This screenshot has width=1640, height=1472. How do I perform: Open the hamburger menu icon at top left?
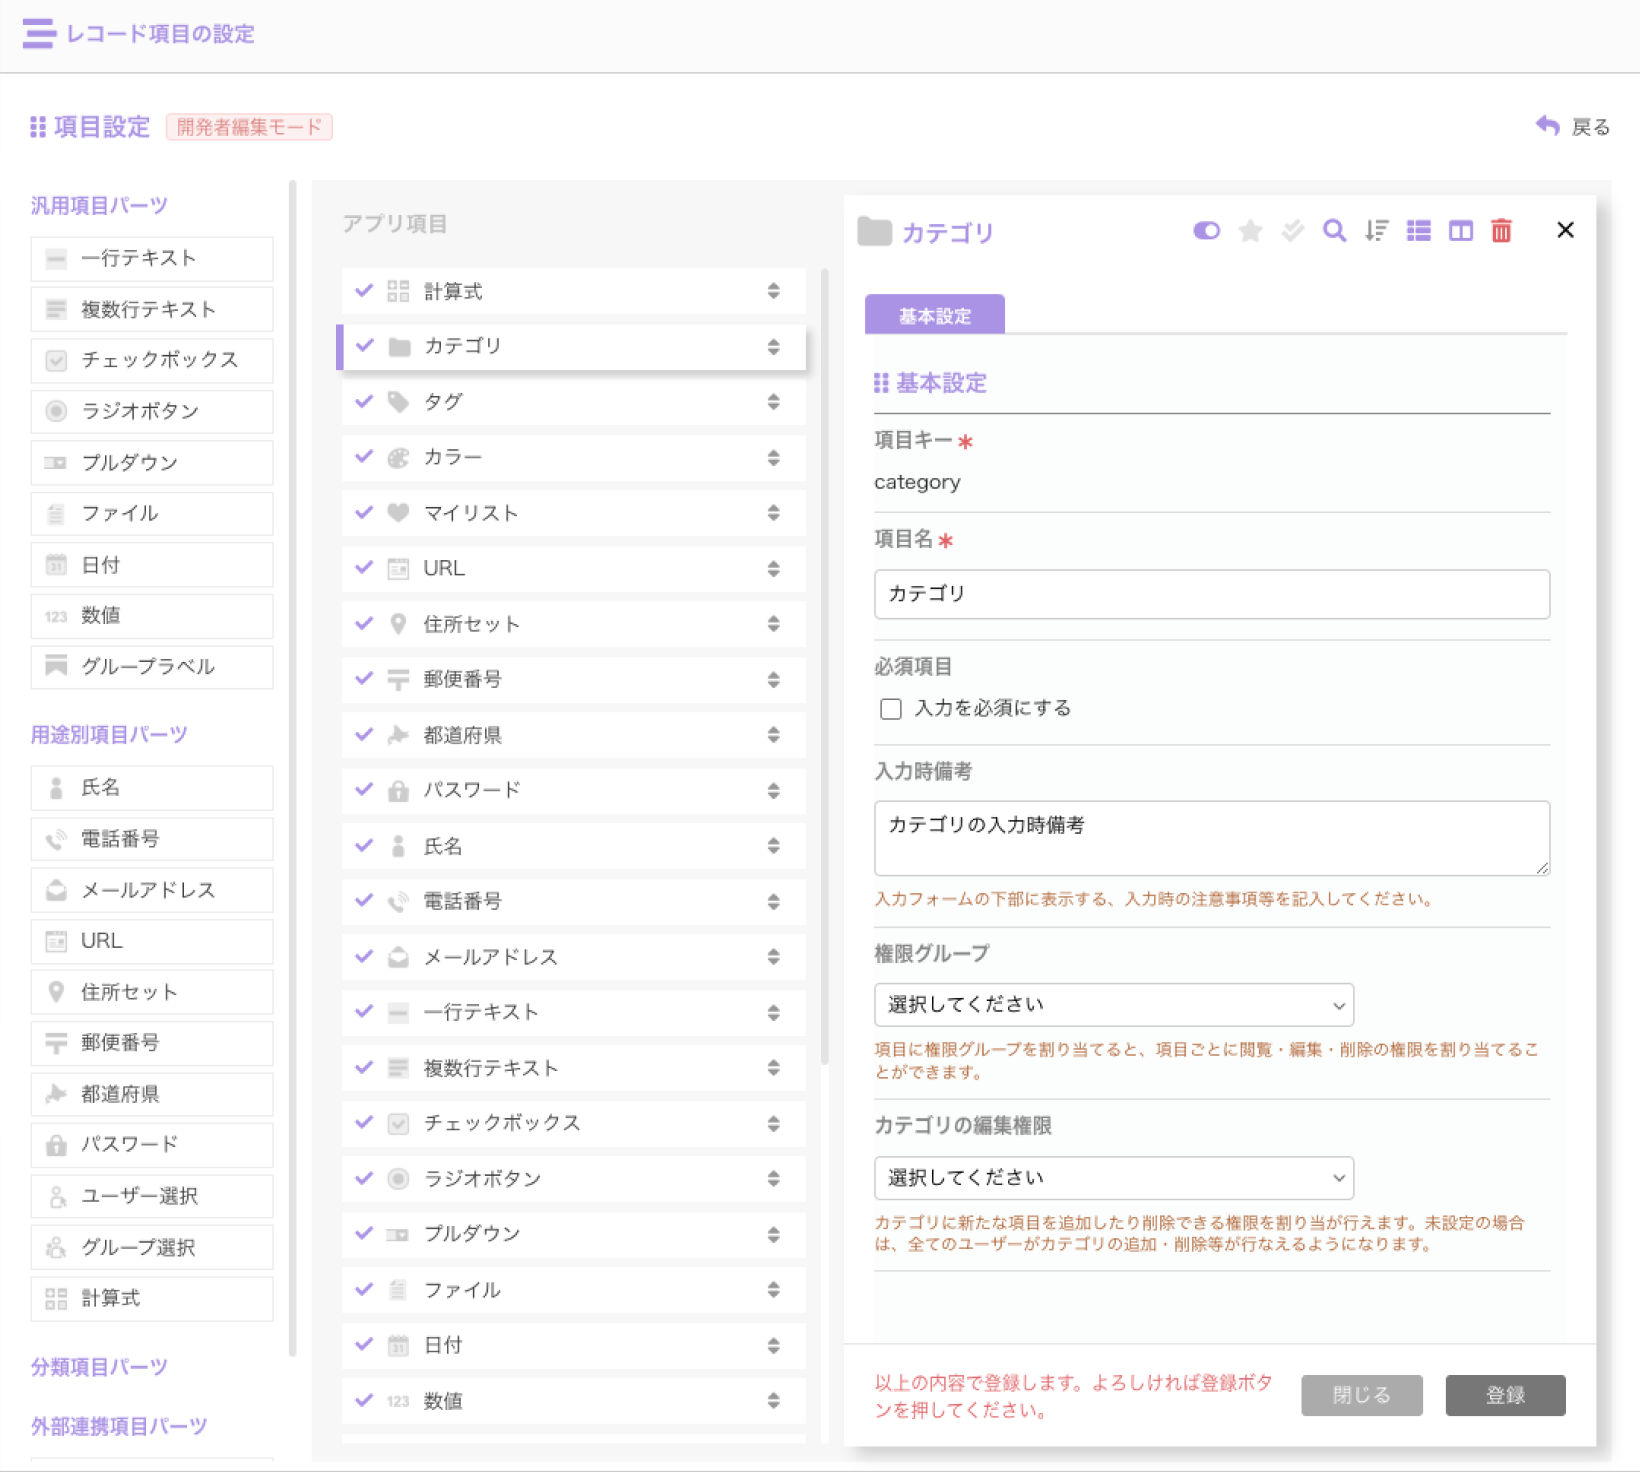[x=39, y=33]
